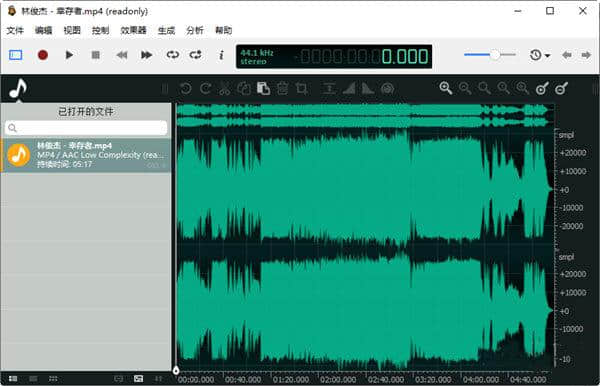Start recording with the red record button
Image resolution: width=600 pixels, height=386 pixels.
(43, 55)
